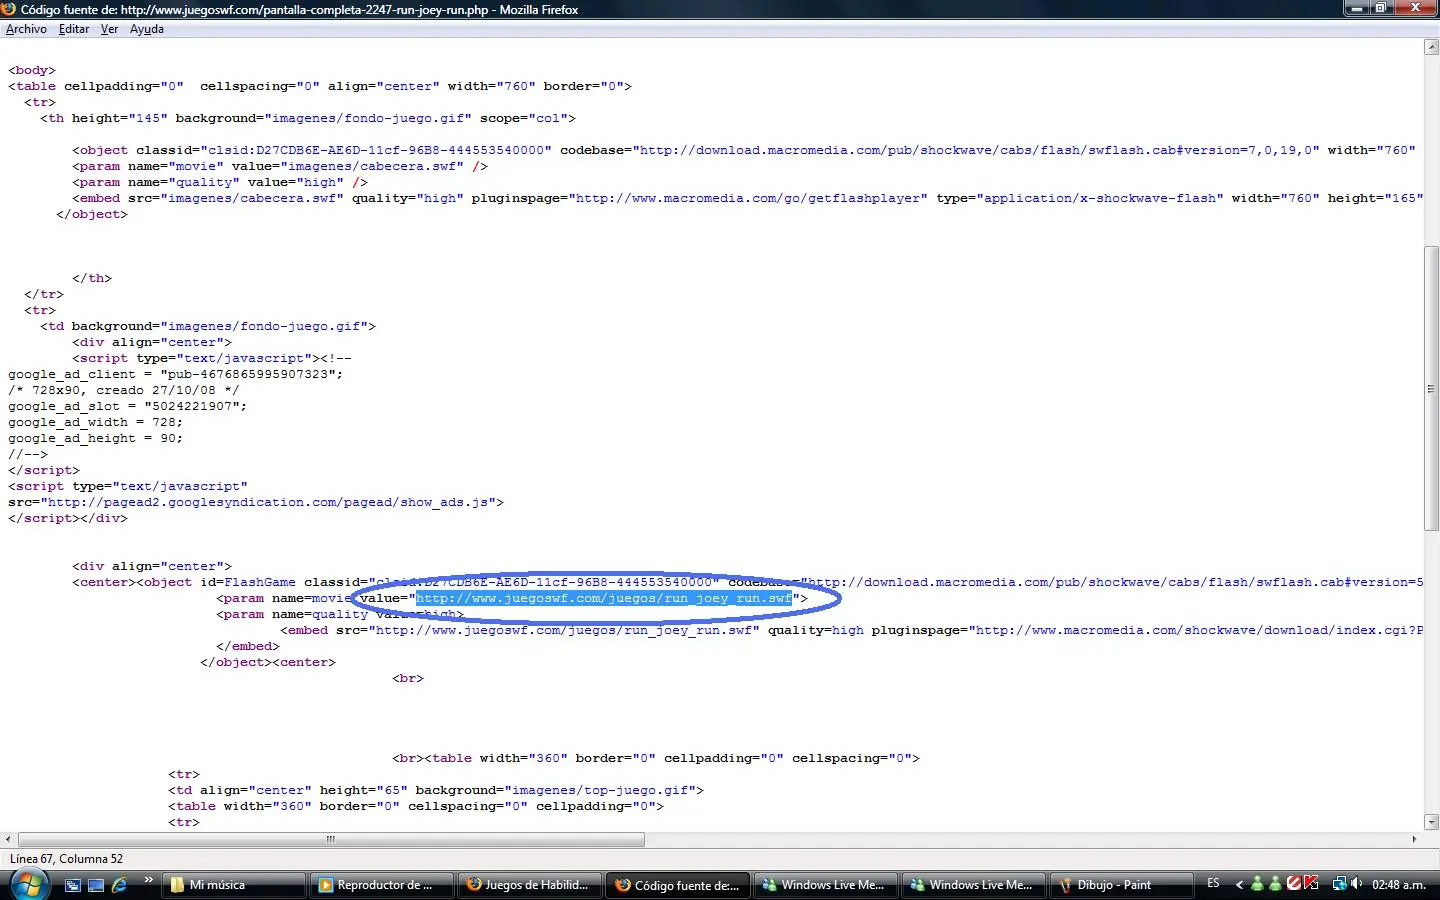Click the table cellspacing="0" cellpadding="0" bottom line
Screen dimensions: 1440x900
(416, 806)
